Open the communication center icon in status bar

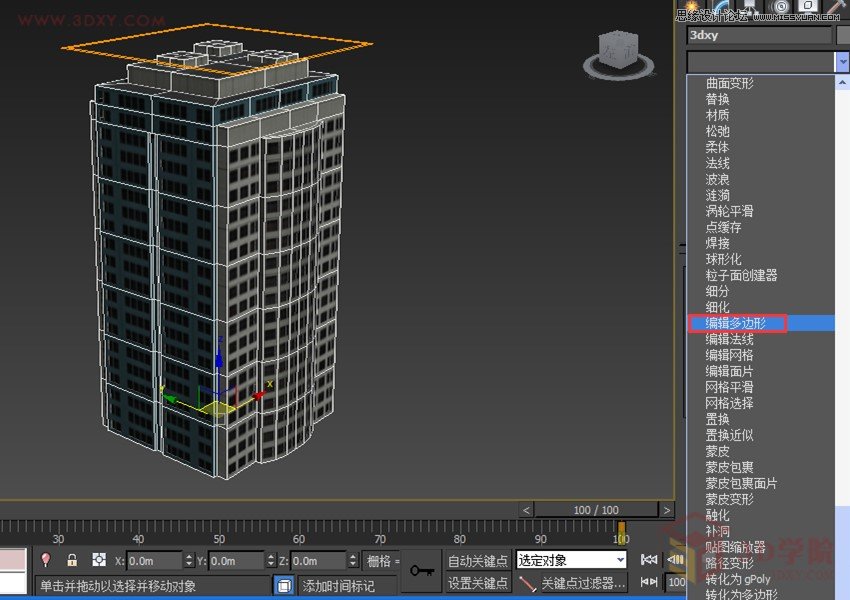tap(284, 585)
